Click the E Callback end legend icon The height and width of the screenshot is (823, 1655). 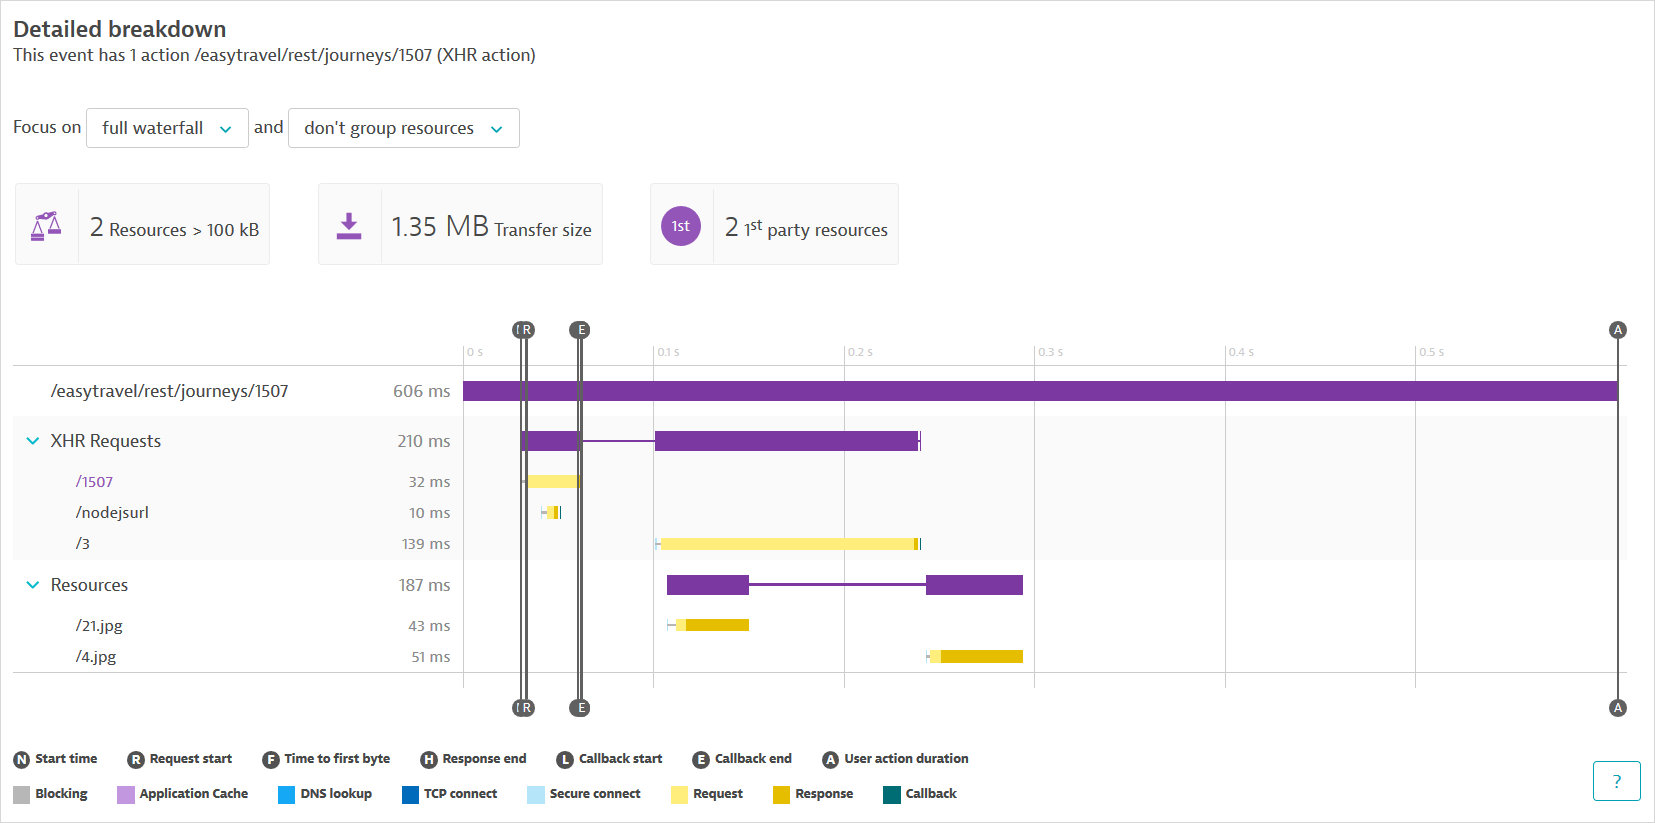coord(701,760)
